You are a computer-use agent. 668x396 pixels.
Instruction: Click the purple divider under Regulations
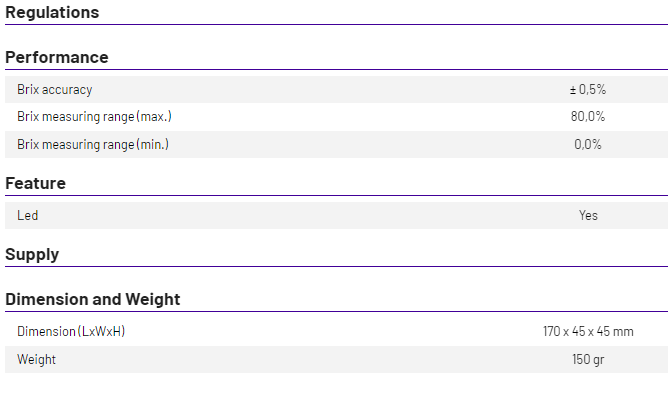coord(337,25)
